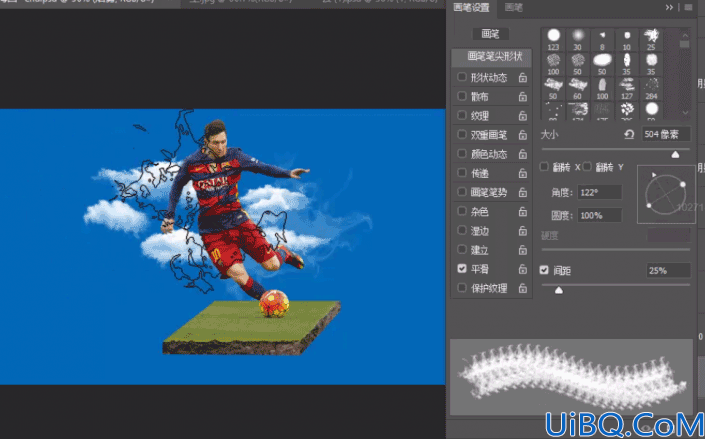705x439 pixels.
Task: Switch to the 画笔 tab
Action: pos(513,8)
